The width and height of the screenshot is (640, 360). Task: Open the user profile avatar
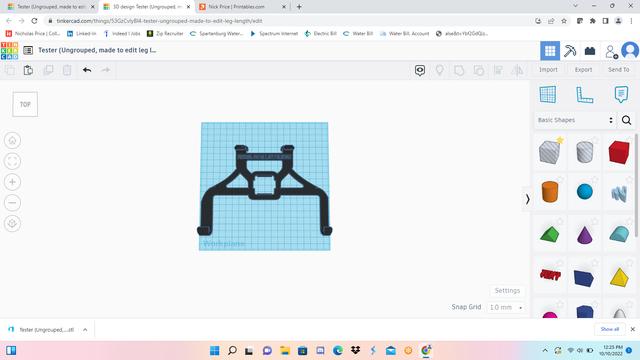630,51
